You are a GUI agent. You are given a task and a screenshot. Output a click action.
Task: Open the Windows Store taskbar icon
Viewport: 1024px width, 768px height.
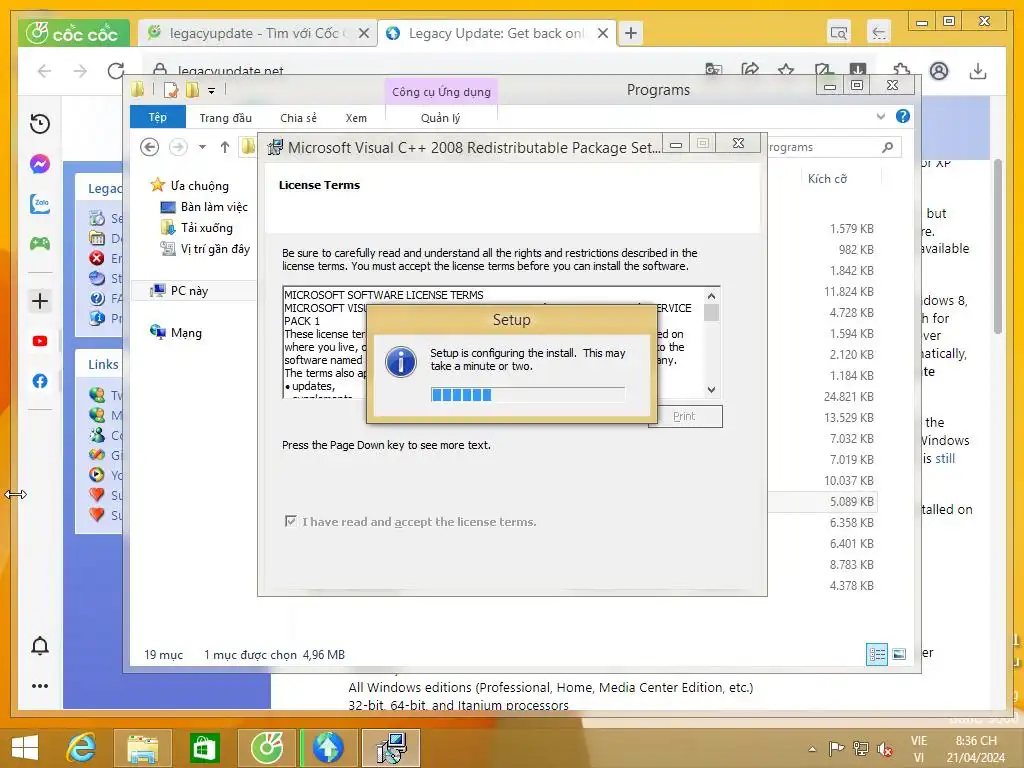(x=204, y=748)
